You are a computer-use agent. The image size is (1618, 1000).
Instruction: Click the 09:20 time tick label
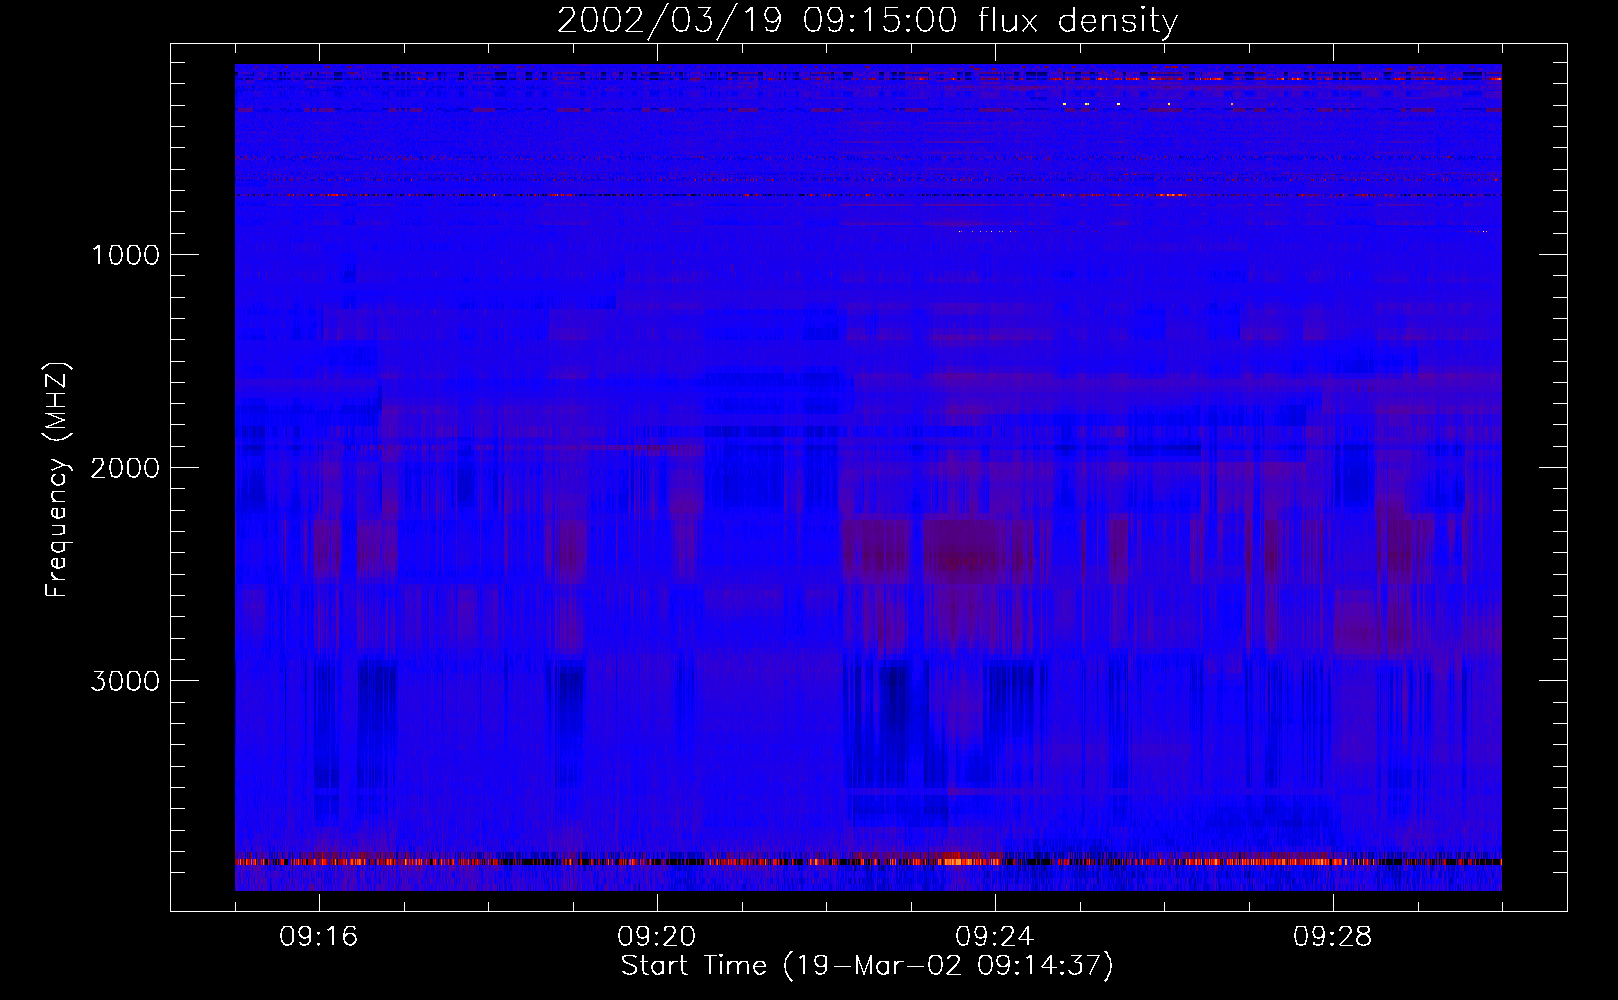657,937
